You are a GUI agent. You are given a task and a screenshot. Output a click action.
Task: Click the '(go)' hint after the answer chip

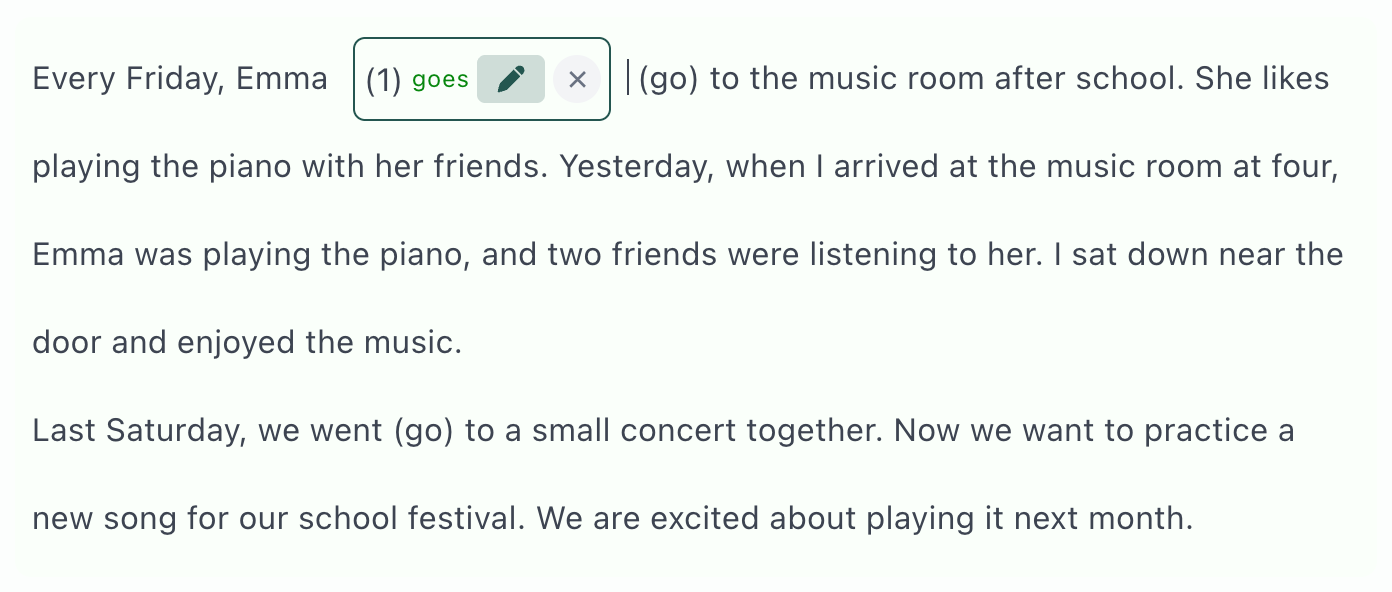[x=668, y=79]
